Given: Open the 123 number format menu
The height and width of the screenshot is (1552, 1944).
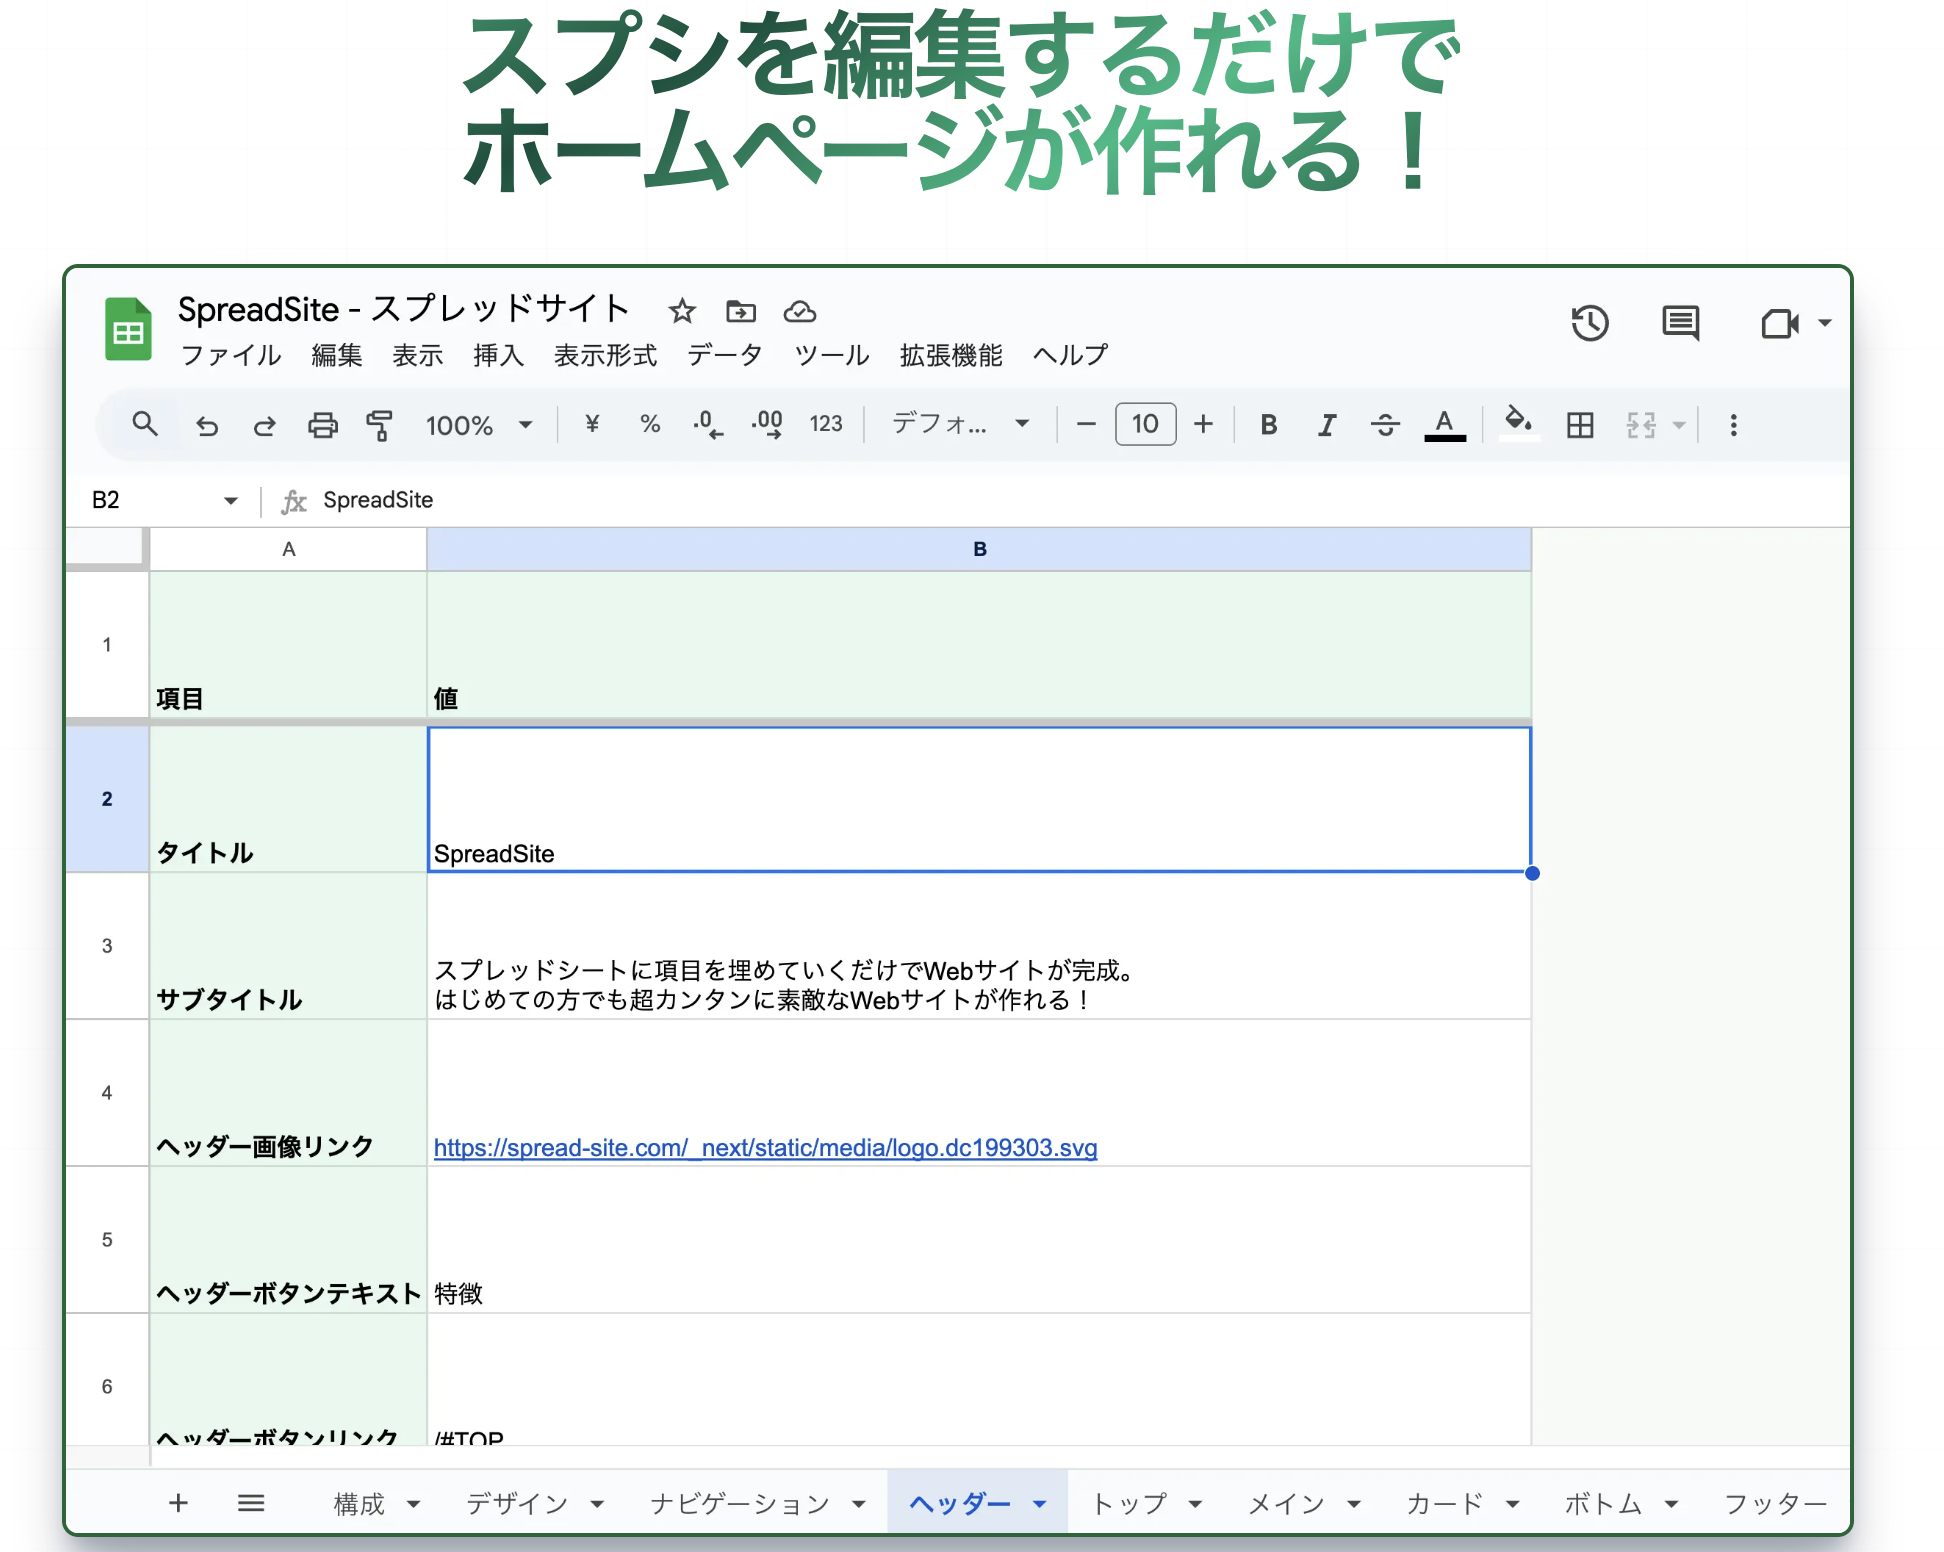Looking at the screenshot, I should (x=826, y=424).
